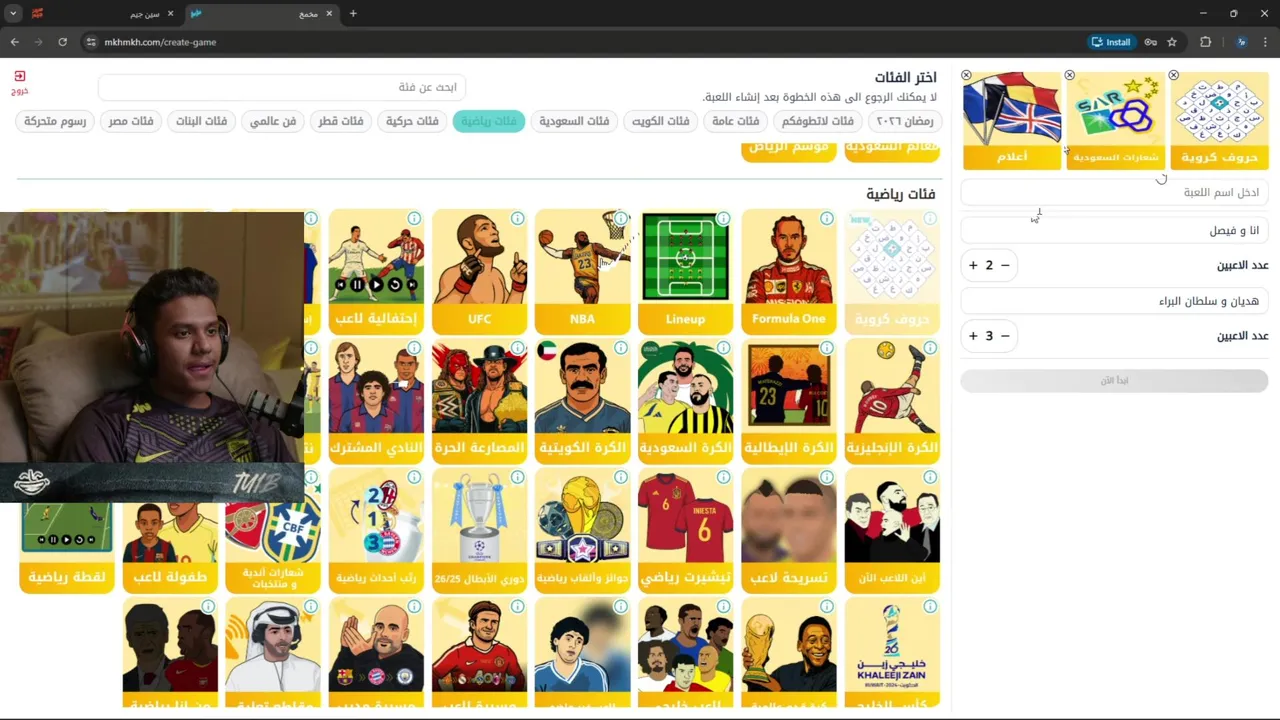Screen dimensions: 1280x720
Task: Choose the لقطة رياضية category card
Action: pyautogui.click(x=67, y=547)
